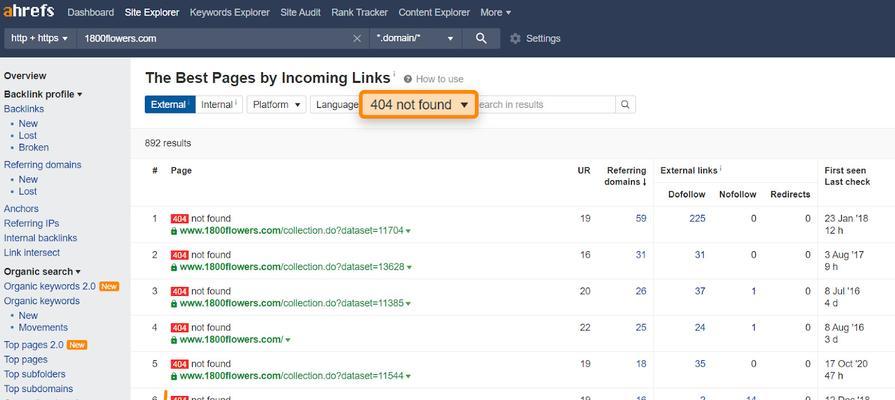The height and width of the screenshot is (400, 895).
Task: Click referring domains value 59 in row 1
Action: pos(641,219)
